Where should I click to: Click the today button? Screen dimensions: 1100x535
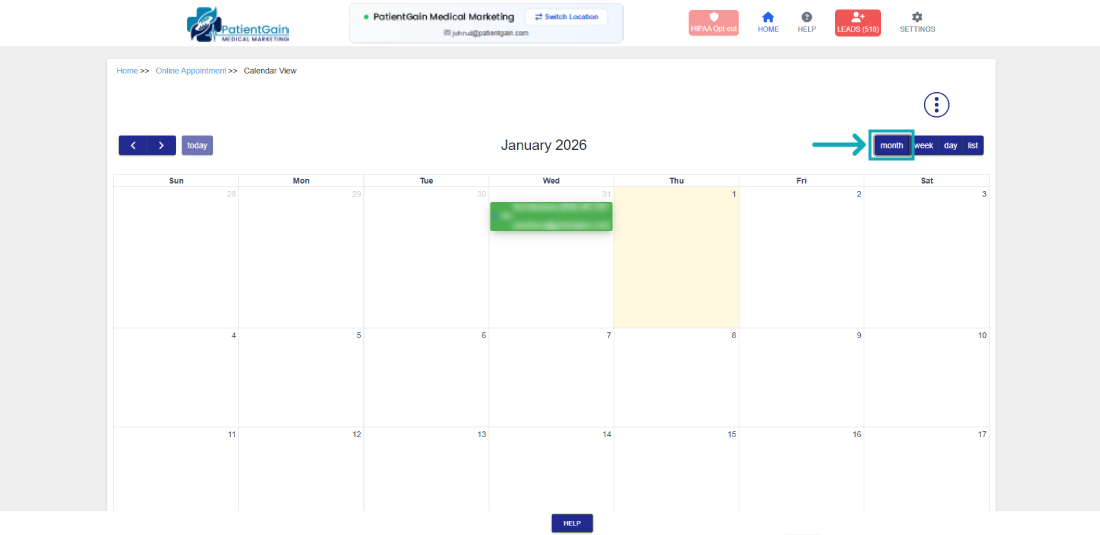[197, 145]
